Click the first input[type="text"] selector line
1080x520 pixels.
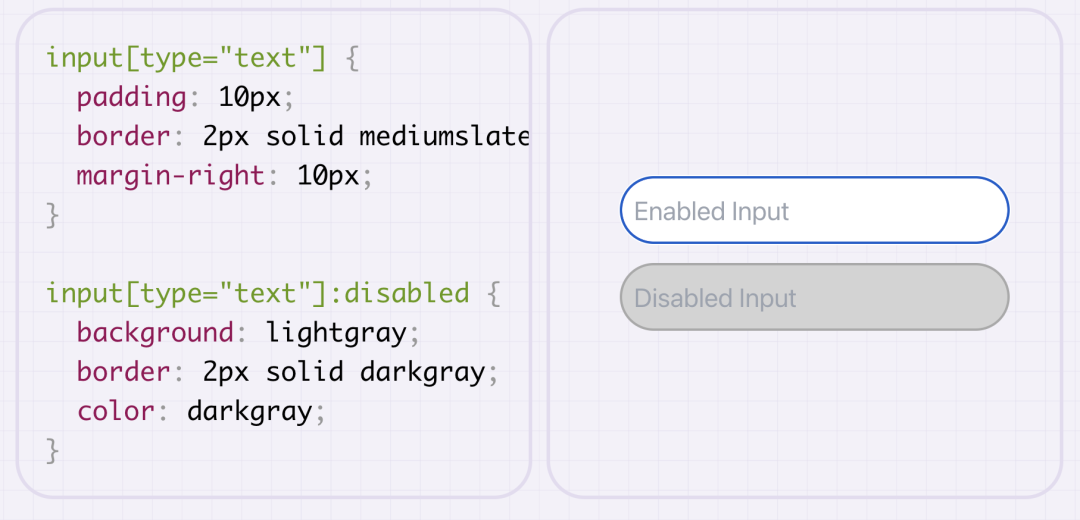coord(186,57)
